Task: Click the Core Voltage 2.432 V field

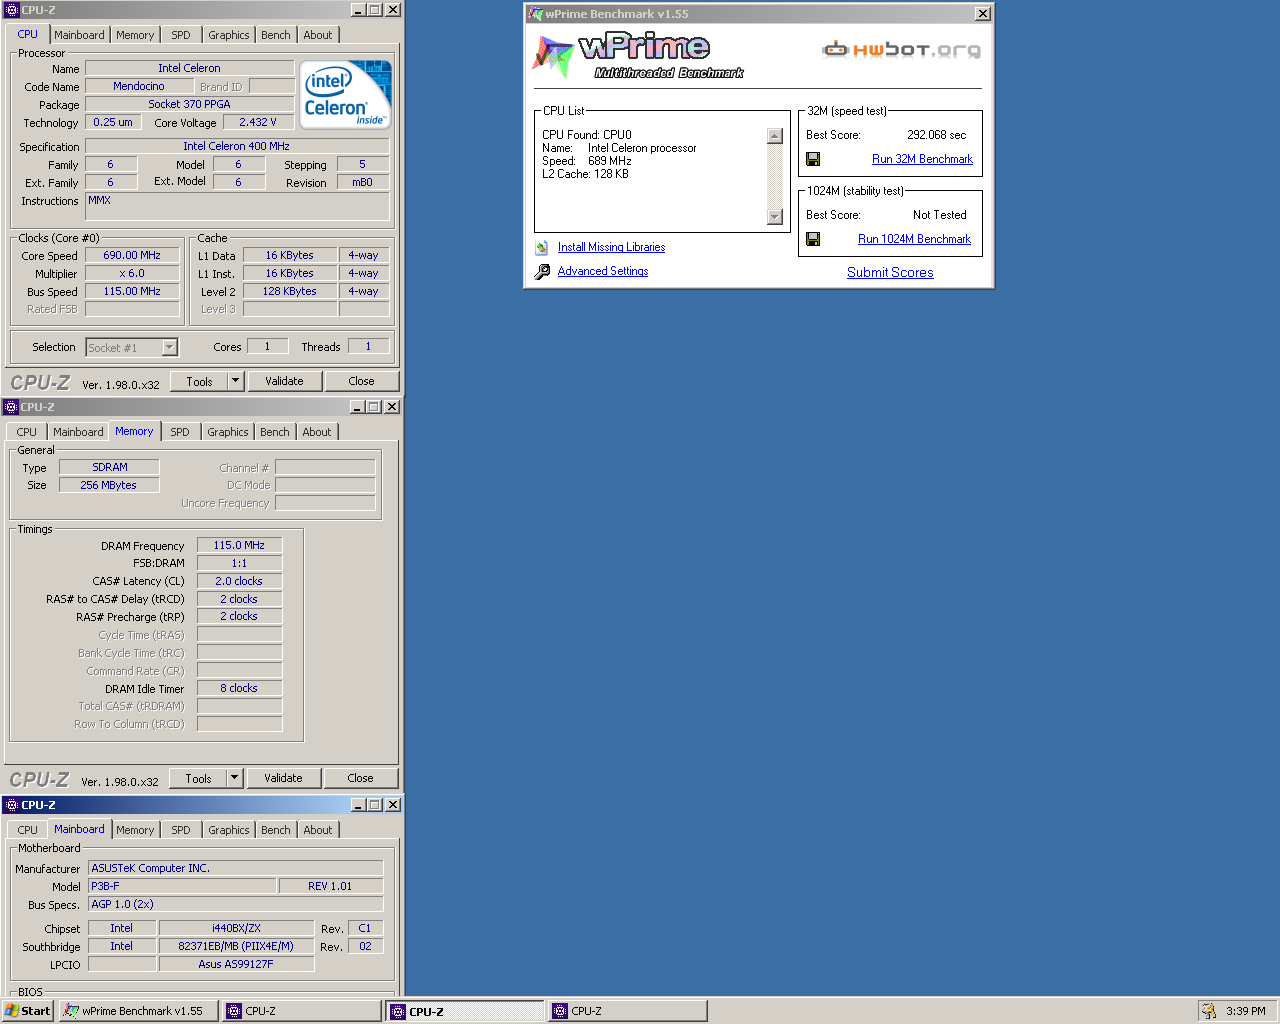Action: (258, 122)
